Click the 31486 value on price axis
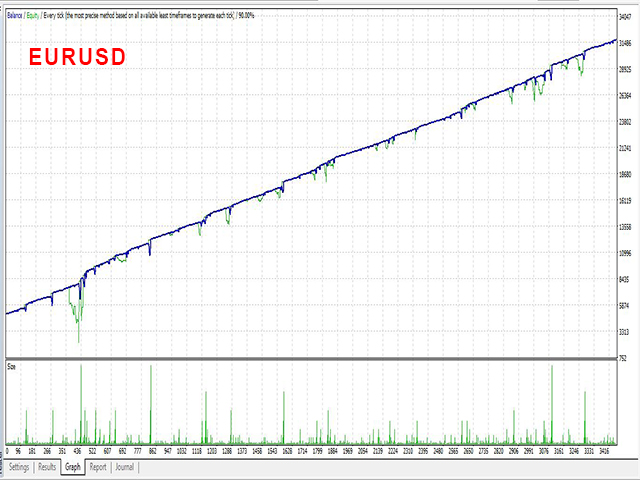The height and width of the screenshot is (480, 640). [625, 43]
